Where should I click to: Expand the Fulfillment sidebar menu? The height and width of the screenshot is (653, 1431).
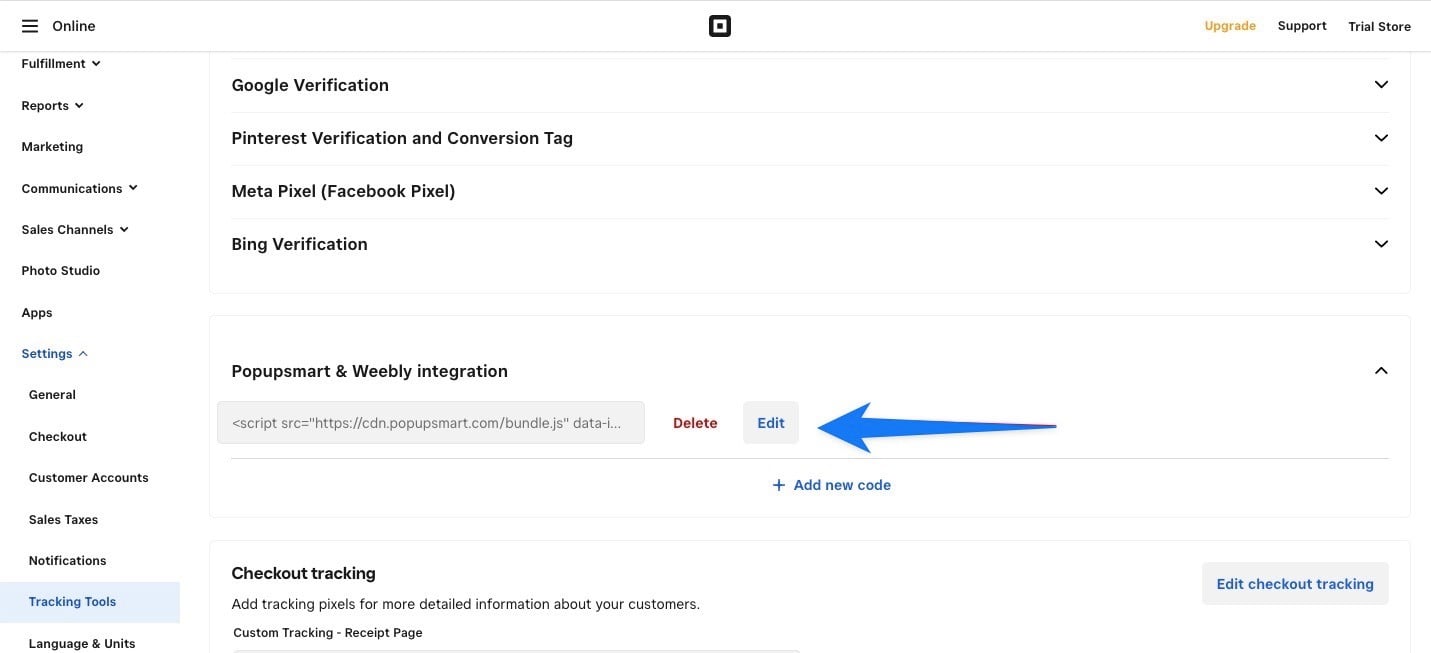coord(61,64)
